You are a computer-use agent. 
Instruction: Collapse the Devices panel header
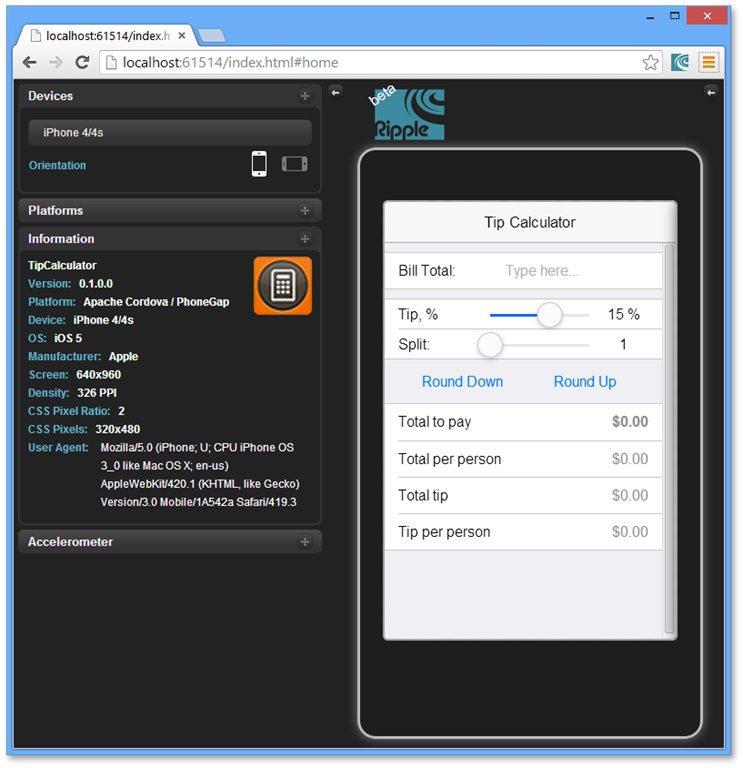click(x=170, y=96)
